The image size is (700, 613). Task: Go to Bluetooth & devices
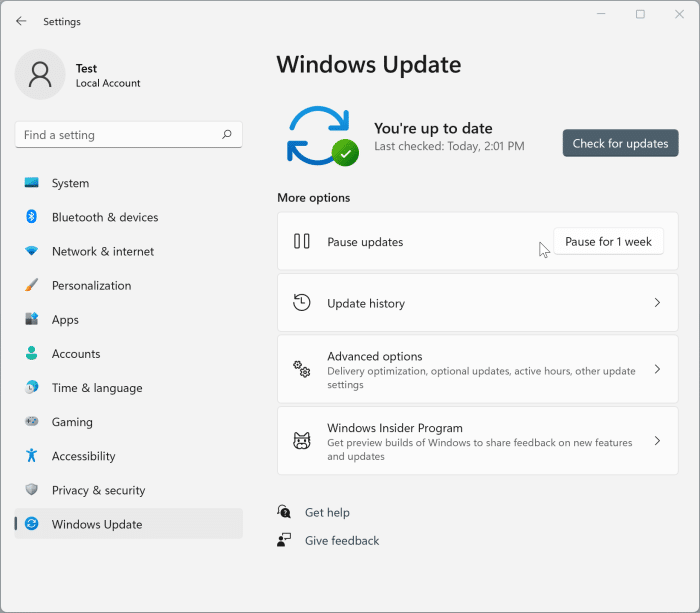pos(129,217)
